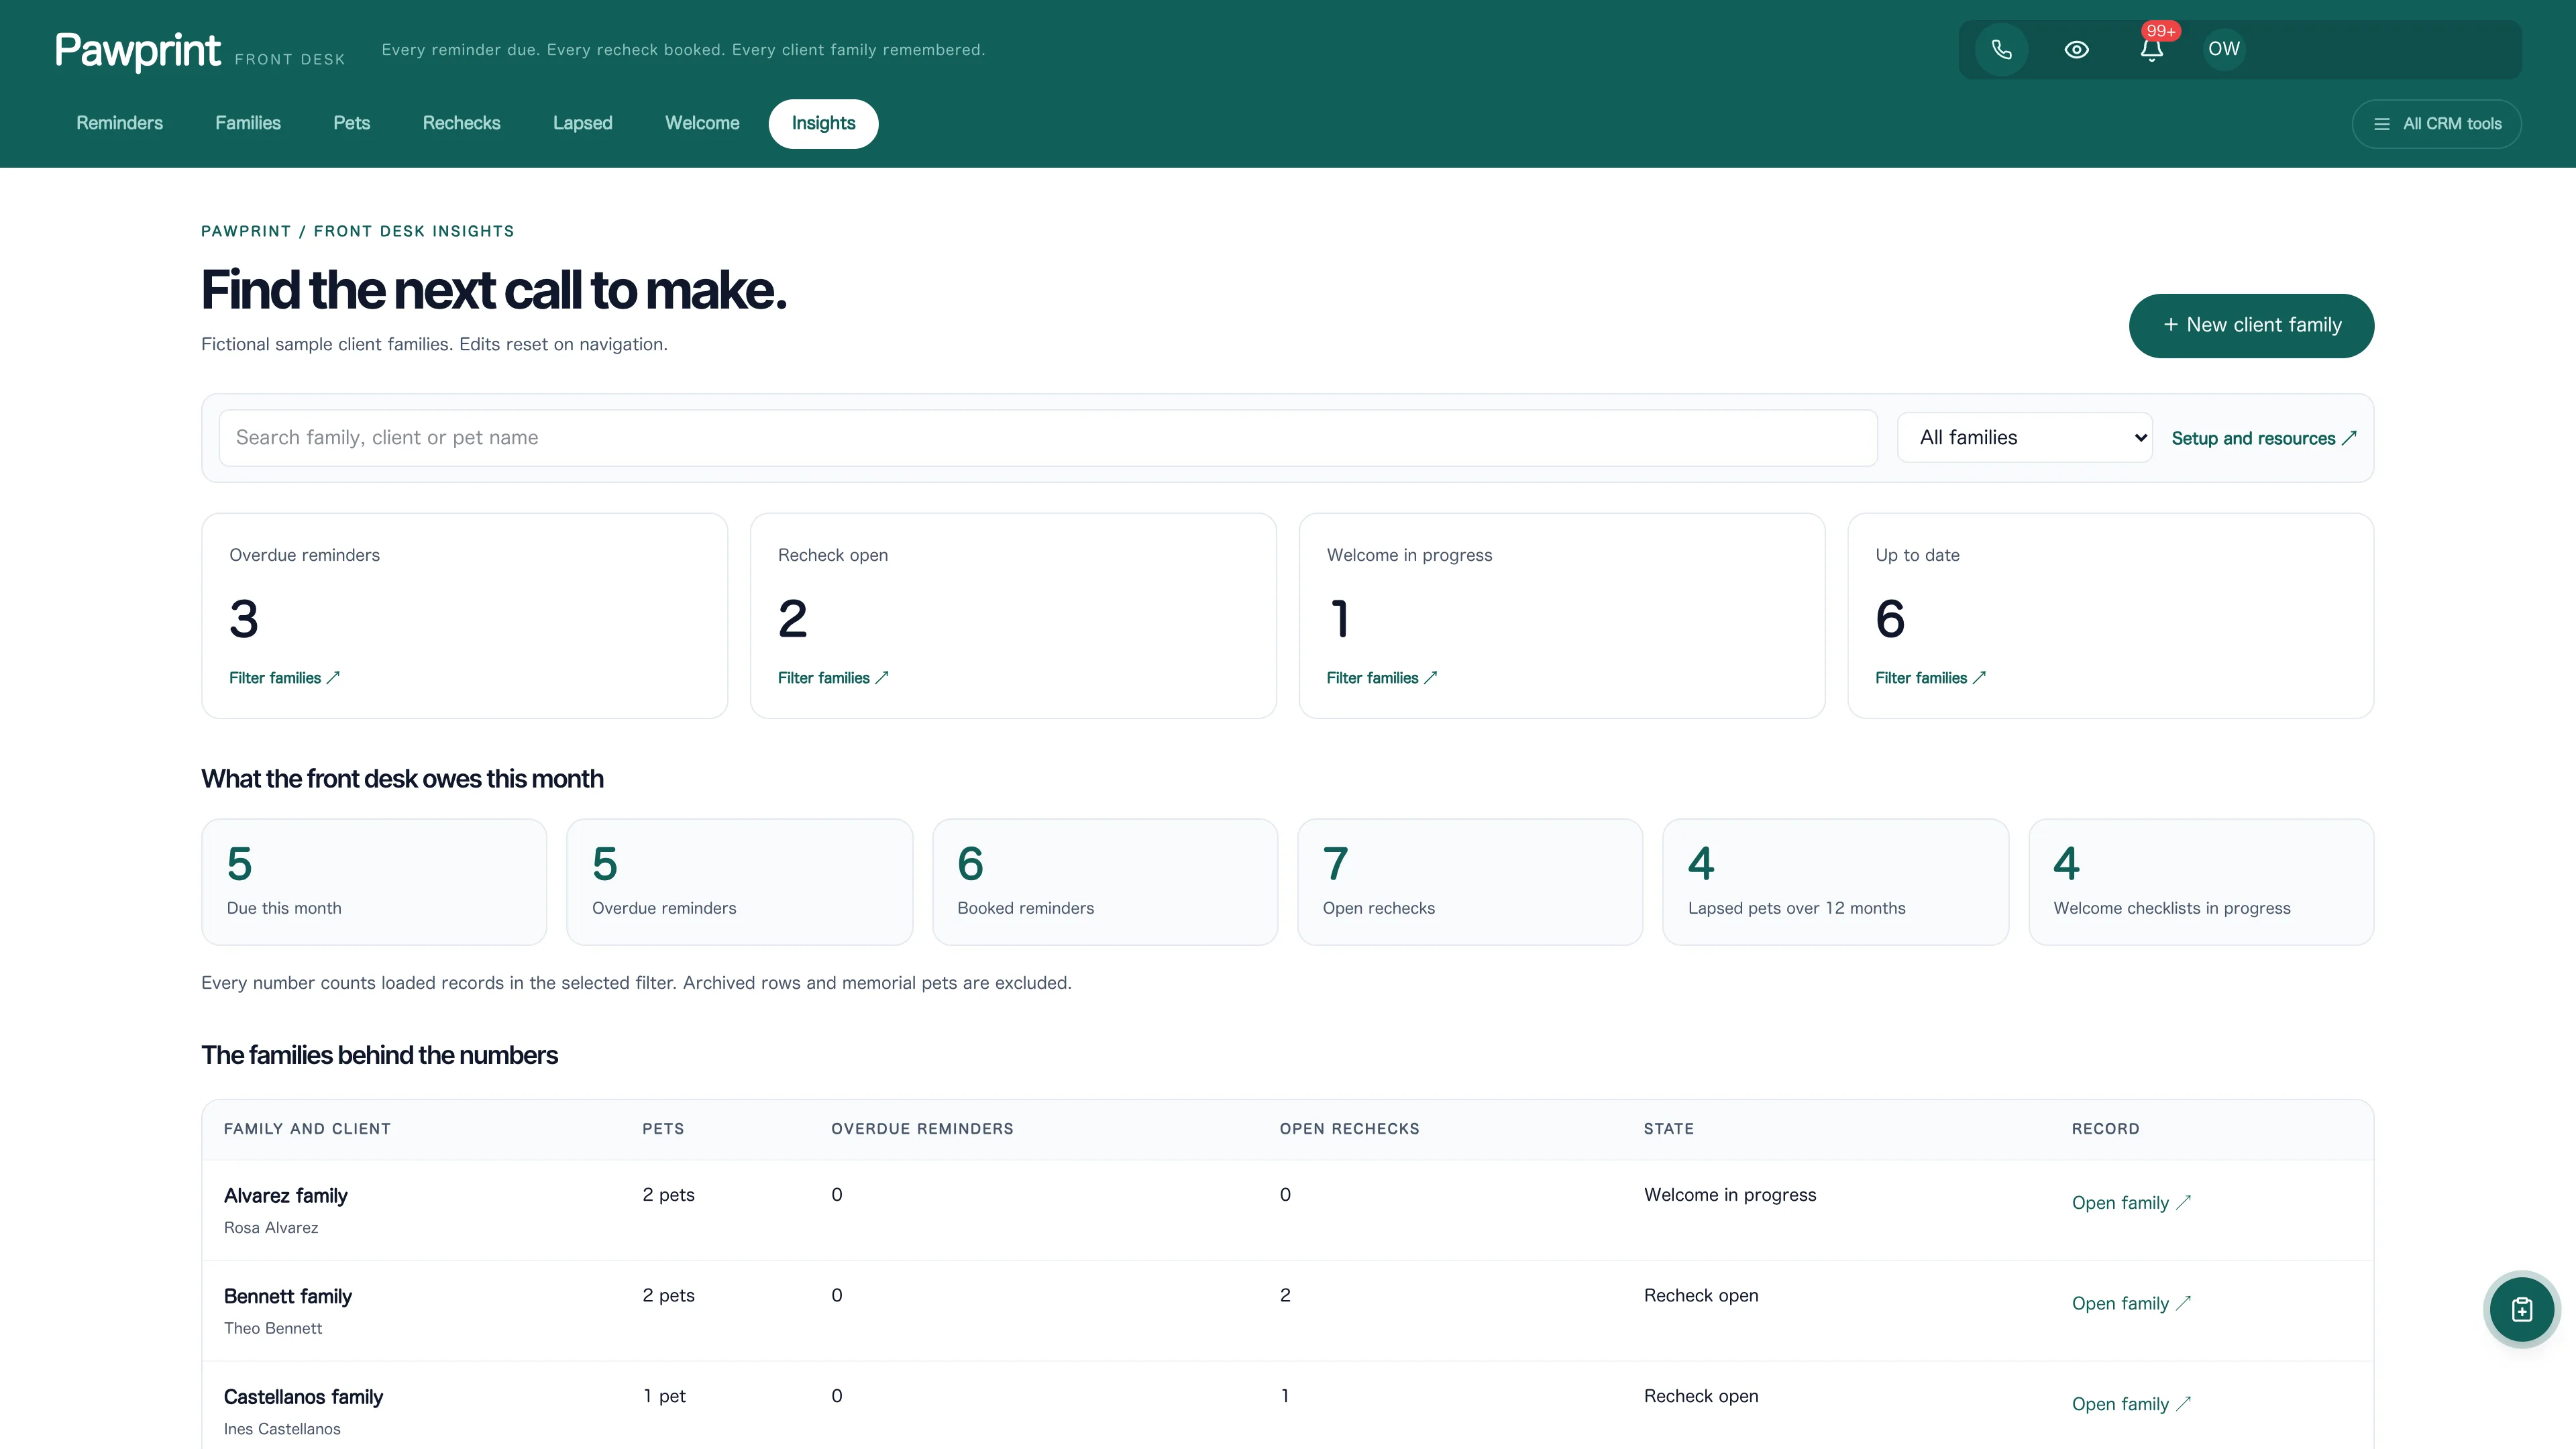Click the Pawprint / Front Desk Insights breadcrumb
This screenshot has width=2576, height=1449.
(357, 231)
